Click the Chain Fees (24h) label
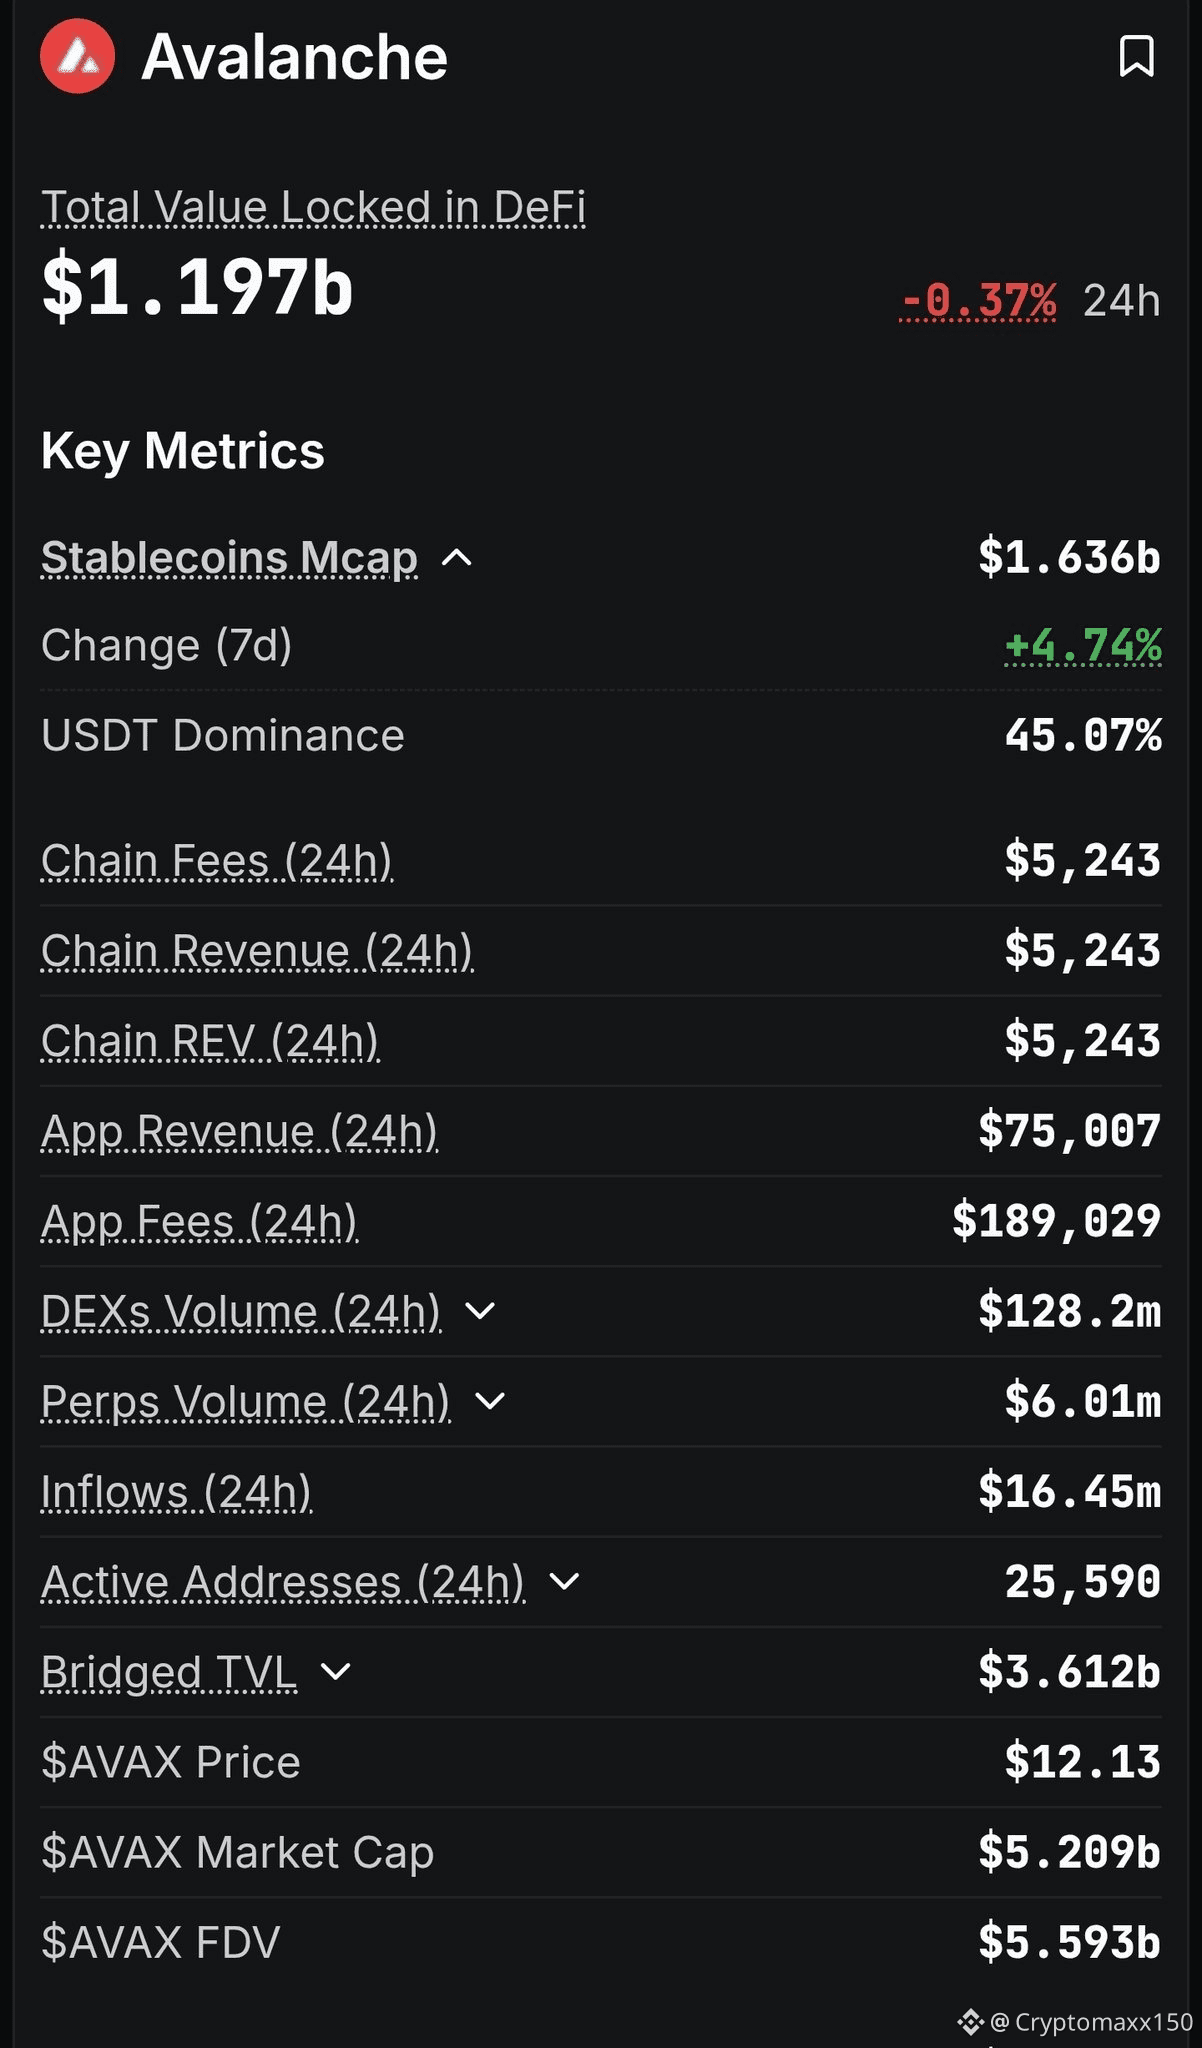This screenshot has height=2048, width=1202. click(217, 861)
